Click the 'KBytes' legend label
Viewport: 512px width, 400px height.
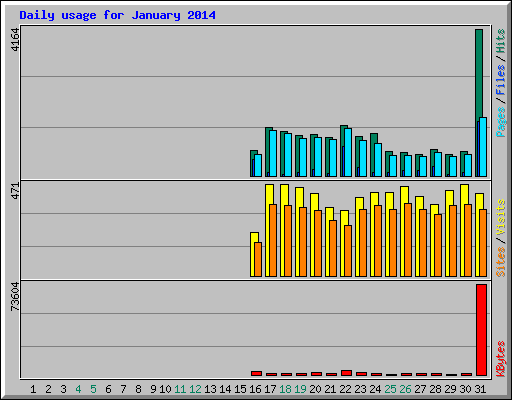pos(500,359)
